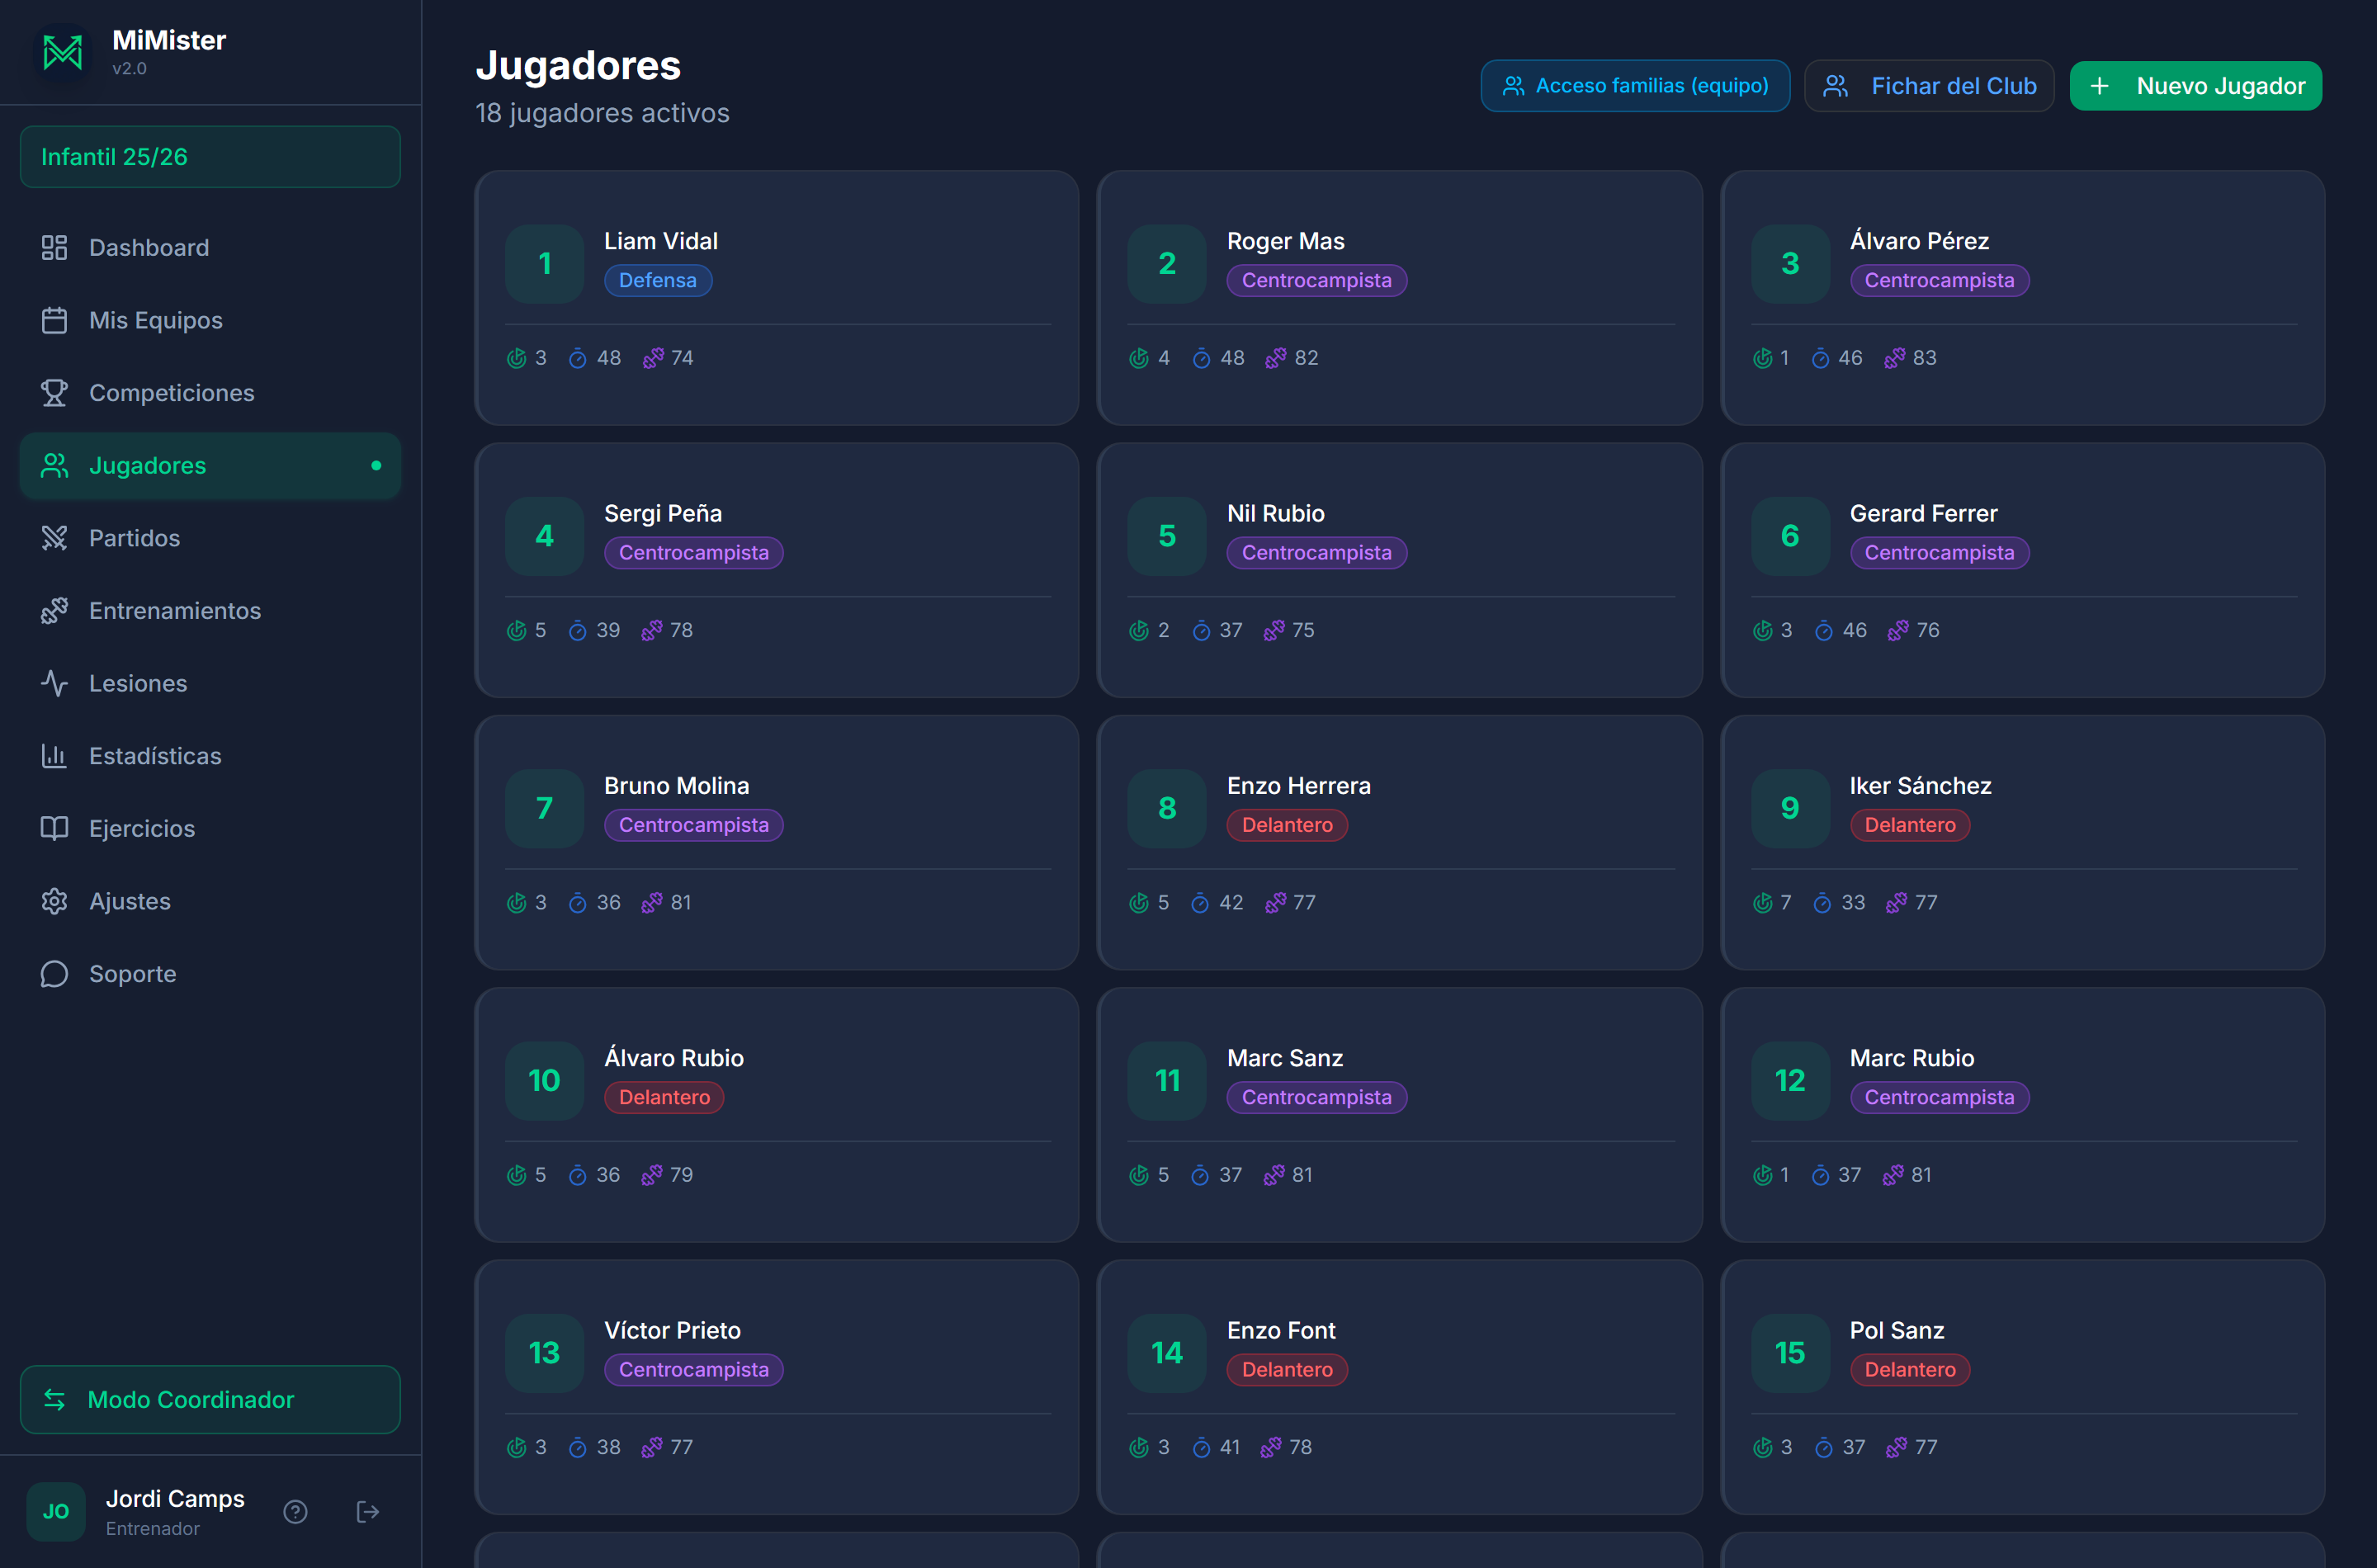The width and height of the screenshot is (2377, 1568).
Task: Click Fichar del Club button
Action: [1929, 86]
